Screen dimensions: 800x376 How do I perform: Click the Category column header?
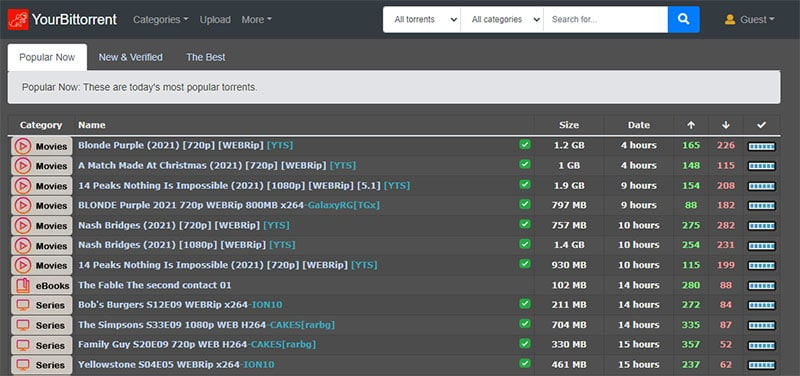coord(41,125)
